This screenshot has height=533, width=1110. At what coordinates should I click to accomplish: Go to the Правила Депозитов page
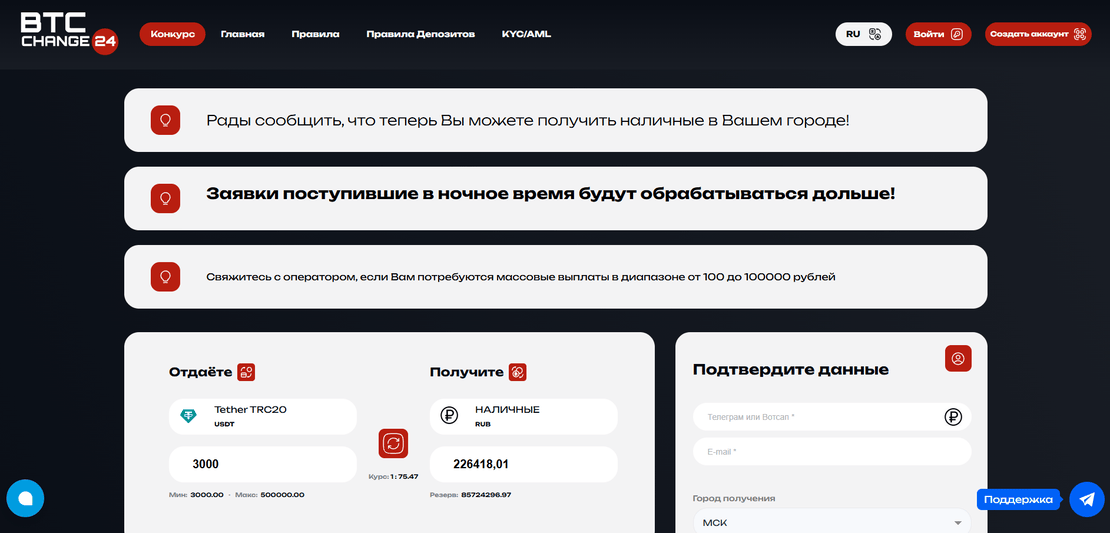(420, 34)
